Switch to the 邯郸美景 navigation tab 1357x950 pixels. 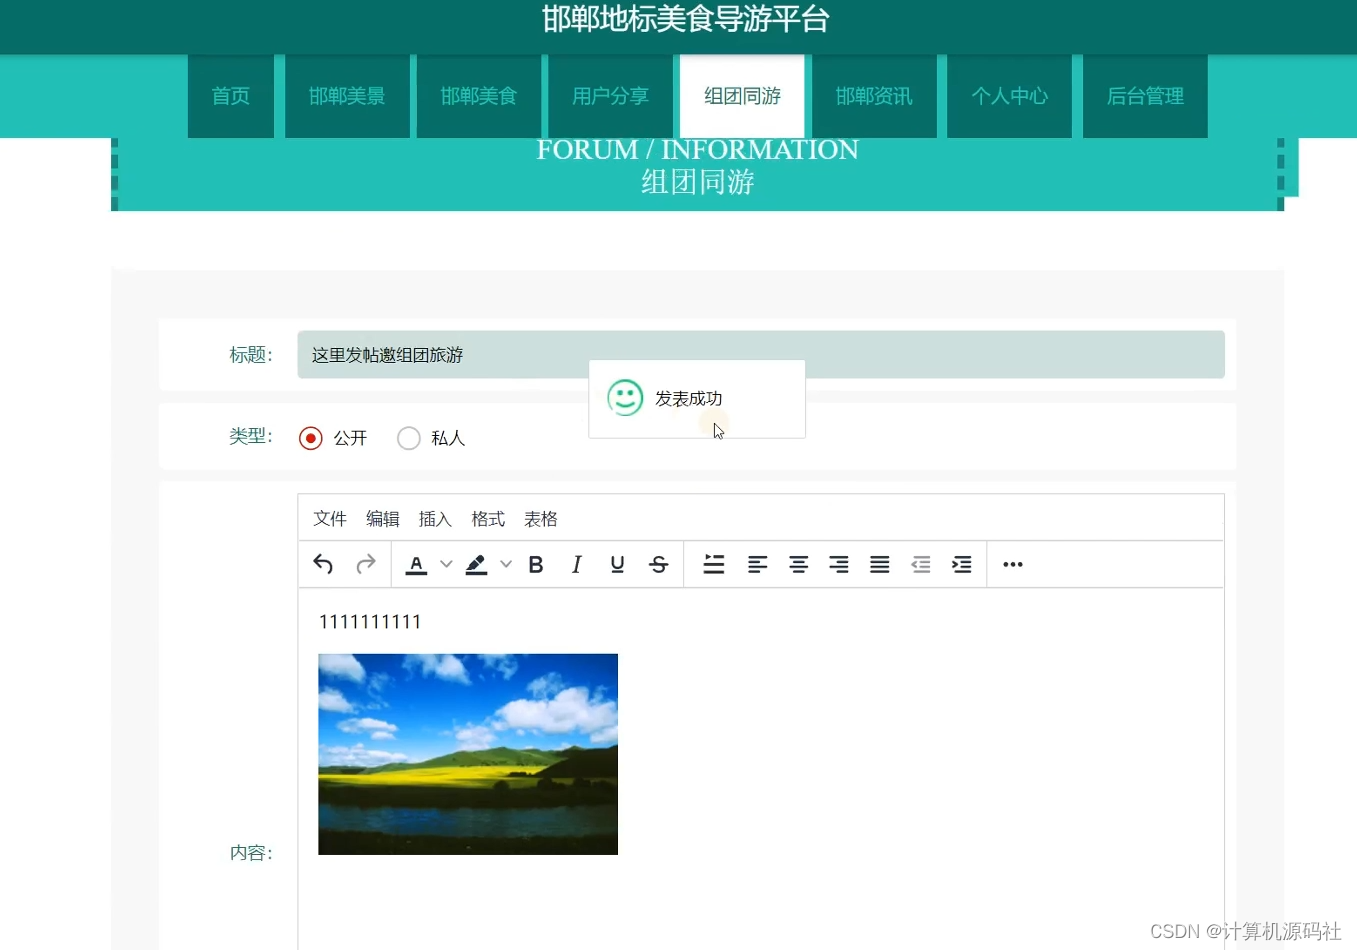[x=347, y=96]
